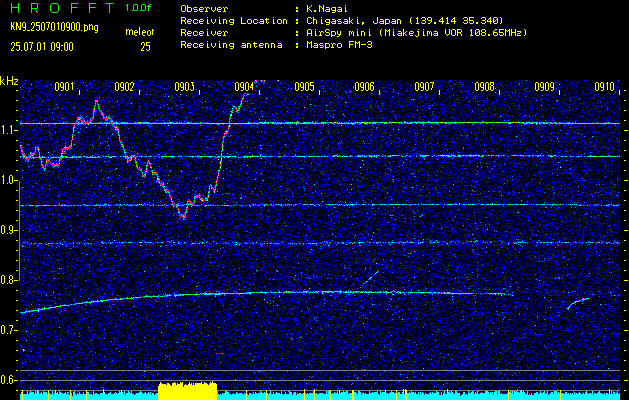This screenshot has width=629, height=400.
Task: Click the short curved echo under 0909
Action: (x=578, y=303)
